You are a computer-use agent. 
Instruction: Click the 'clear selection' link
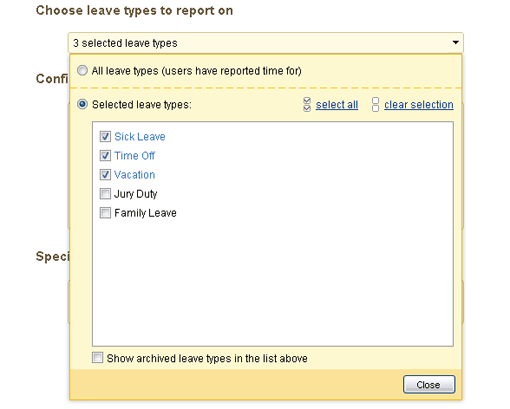pyautogui.click(x=419, y=105)
